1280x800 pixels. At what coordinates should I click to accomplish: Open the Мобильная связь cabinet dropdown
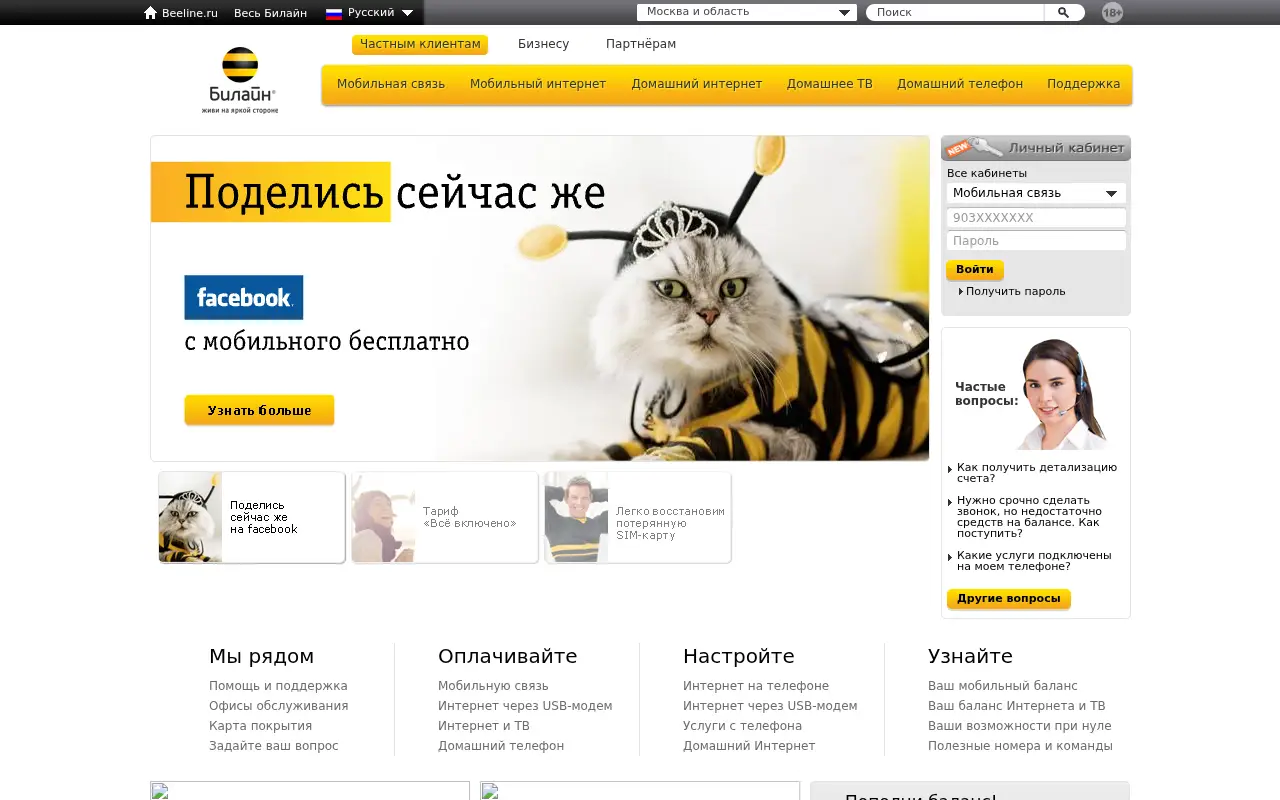click(1036, 193)
